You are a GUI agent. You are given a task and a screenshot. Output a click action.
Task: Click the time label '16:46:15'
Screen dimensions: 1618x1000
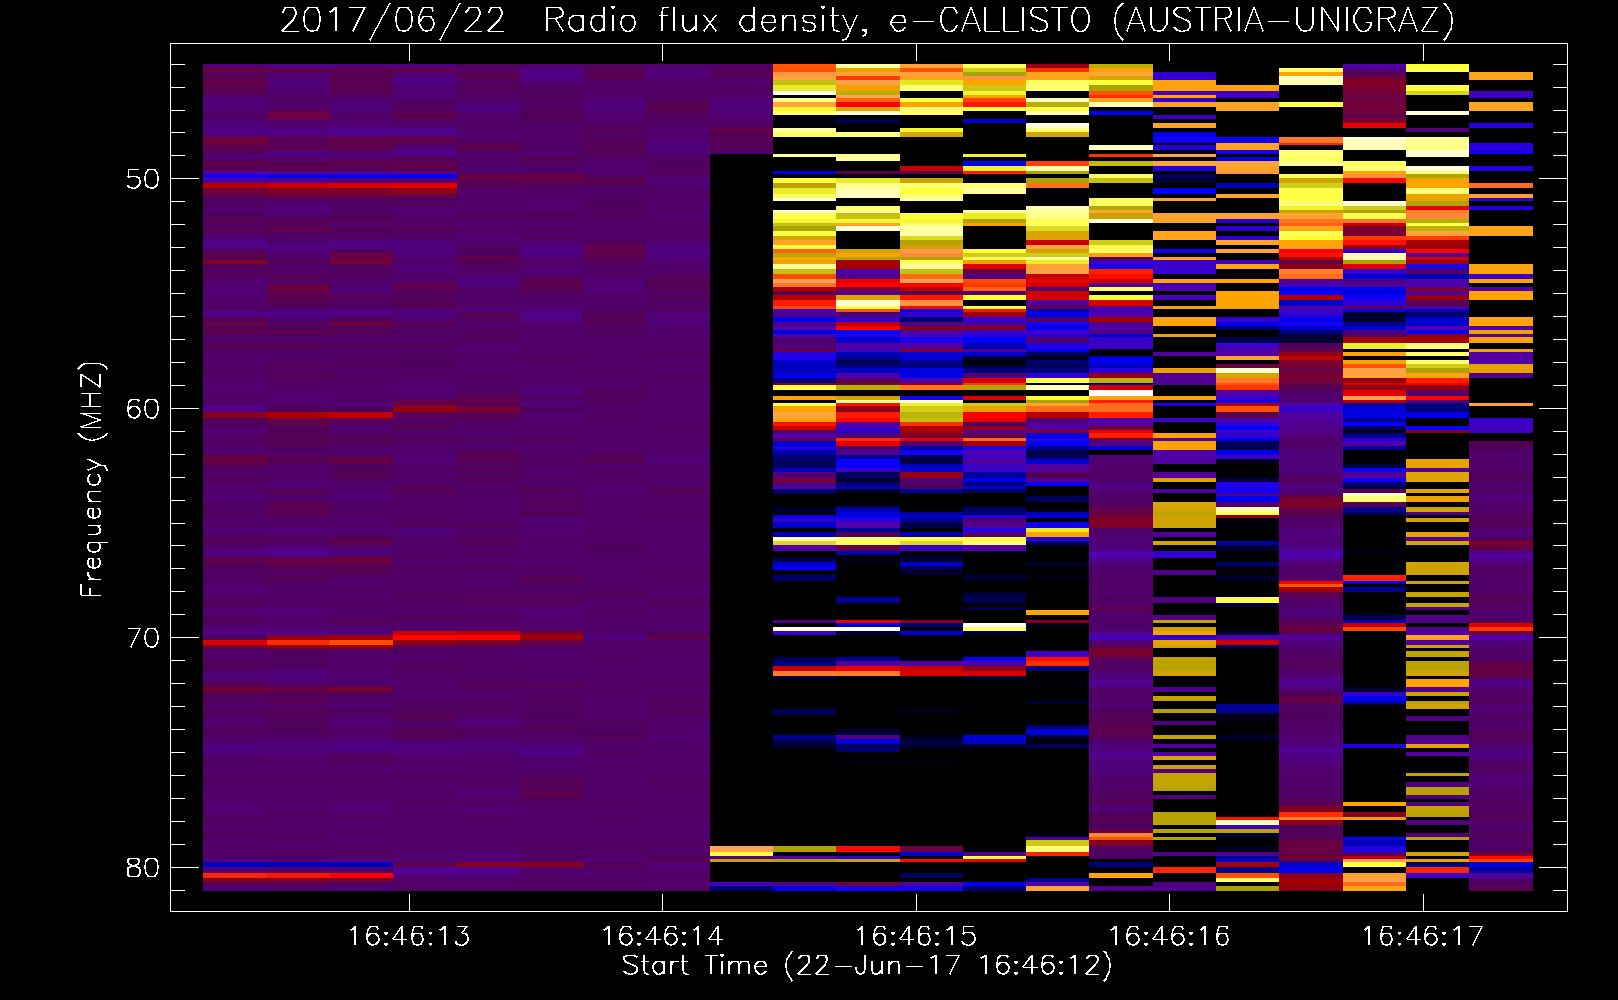coord(915,937)
